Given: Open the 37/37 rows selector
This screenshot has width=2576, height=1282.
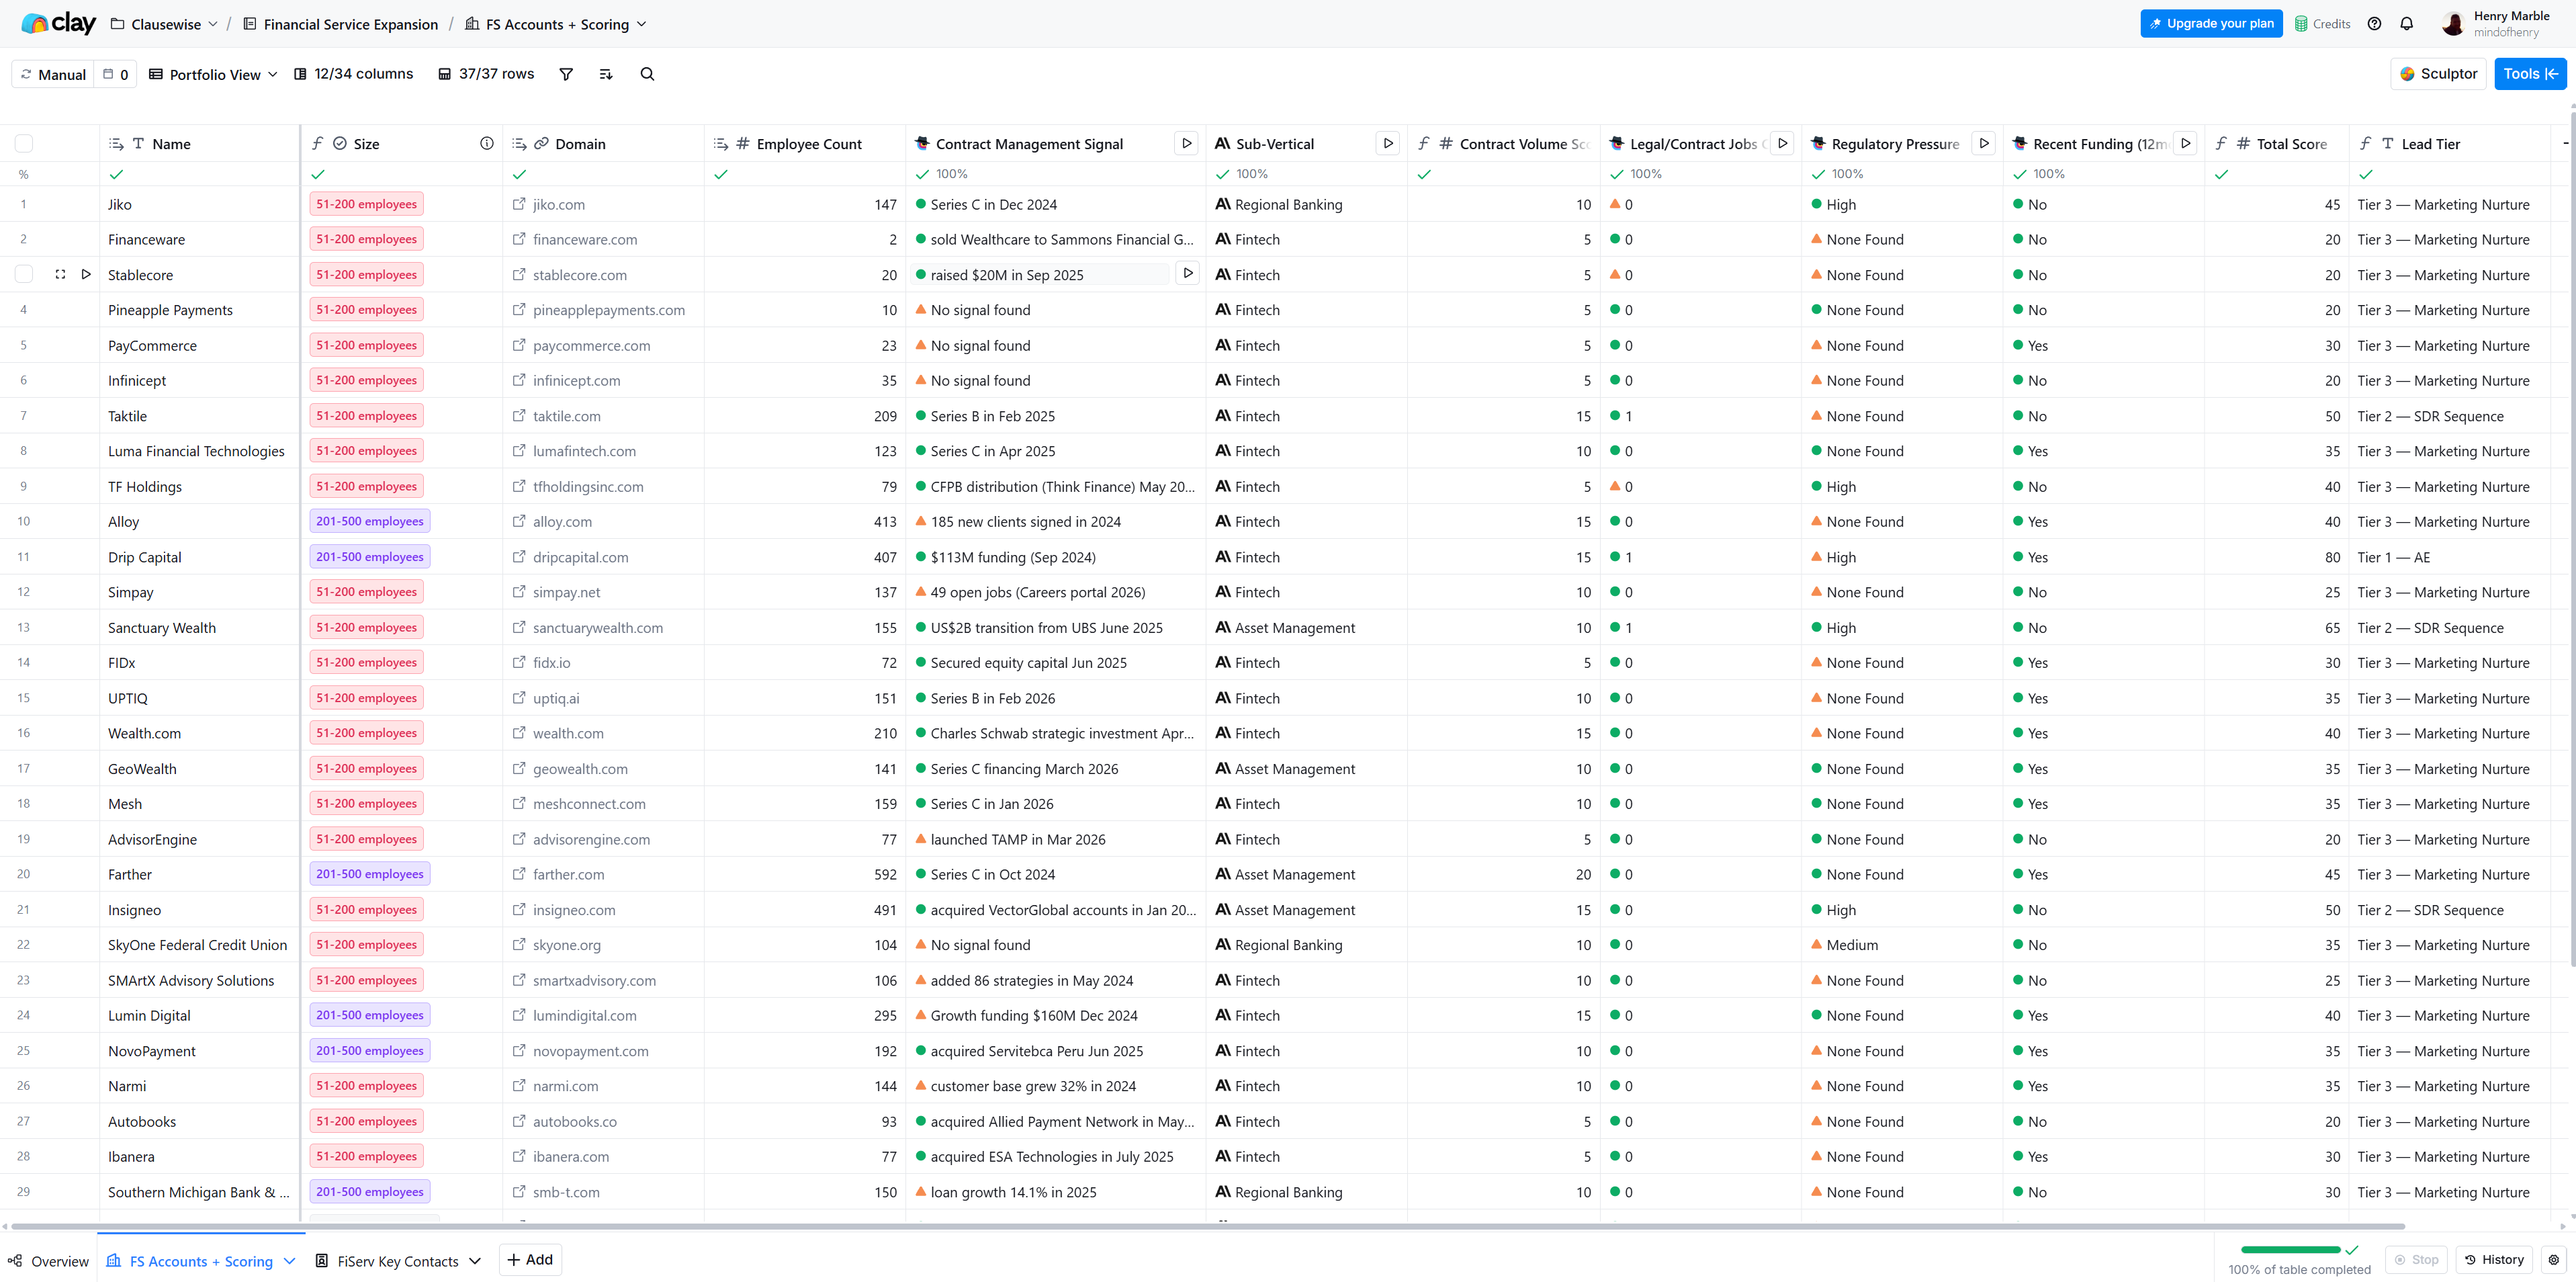Looking at the screenshot, I should pos(486,74).
